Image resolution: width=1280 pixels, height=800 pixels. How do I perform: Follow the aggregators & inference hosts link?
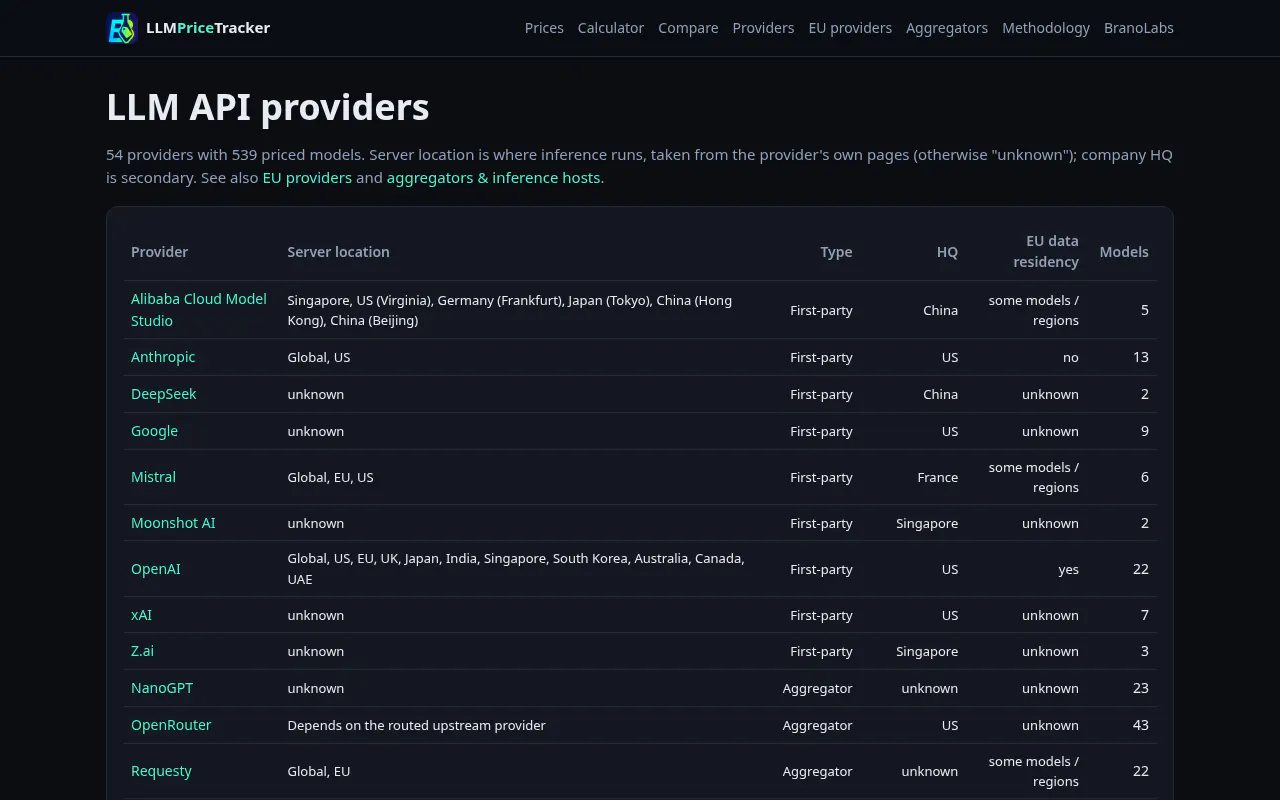click(x=493, y=178)
